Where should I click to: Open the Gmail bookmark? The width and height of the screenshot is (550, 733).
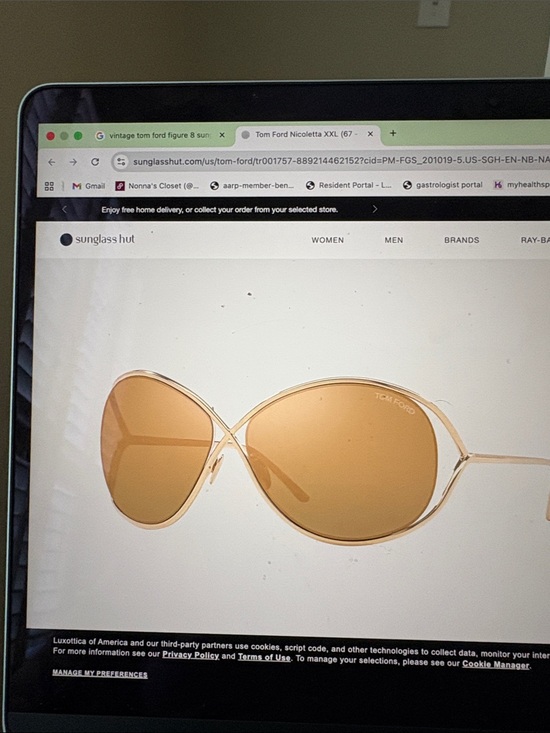coord(88,186)
